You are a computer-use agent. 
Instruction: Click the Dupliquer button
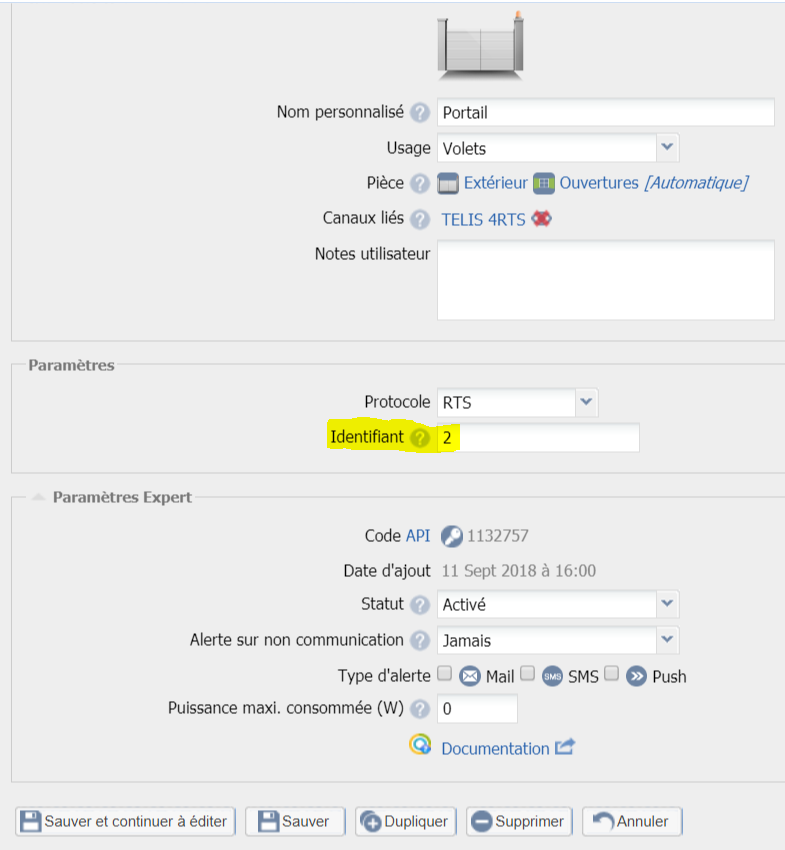(405, 821)
